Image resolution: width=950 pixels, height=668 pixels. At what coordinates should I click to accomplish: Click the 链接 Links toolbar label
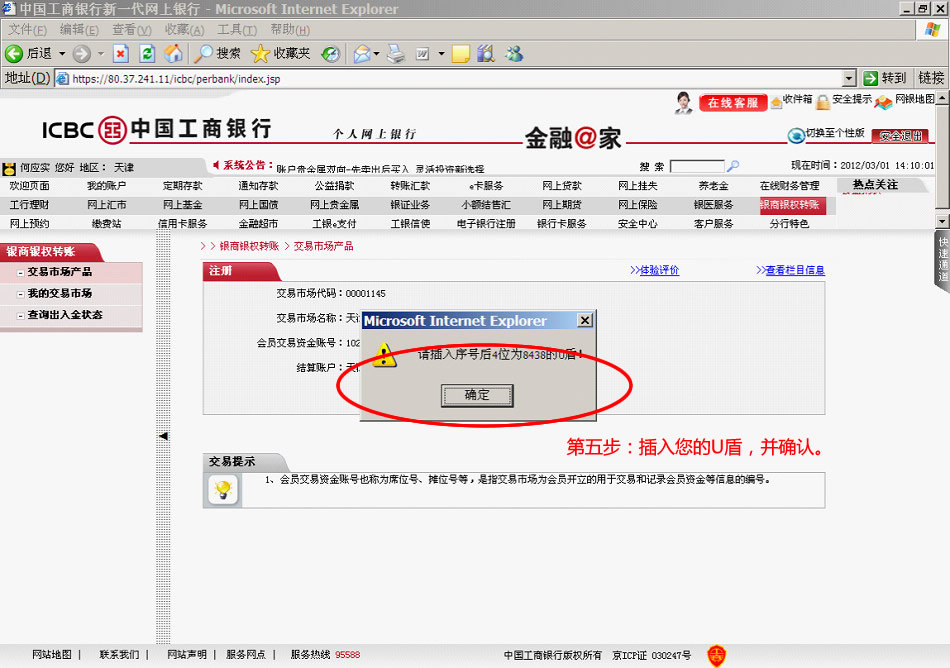(931, 78)
